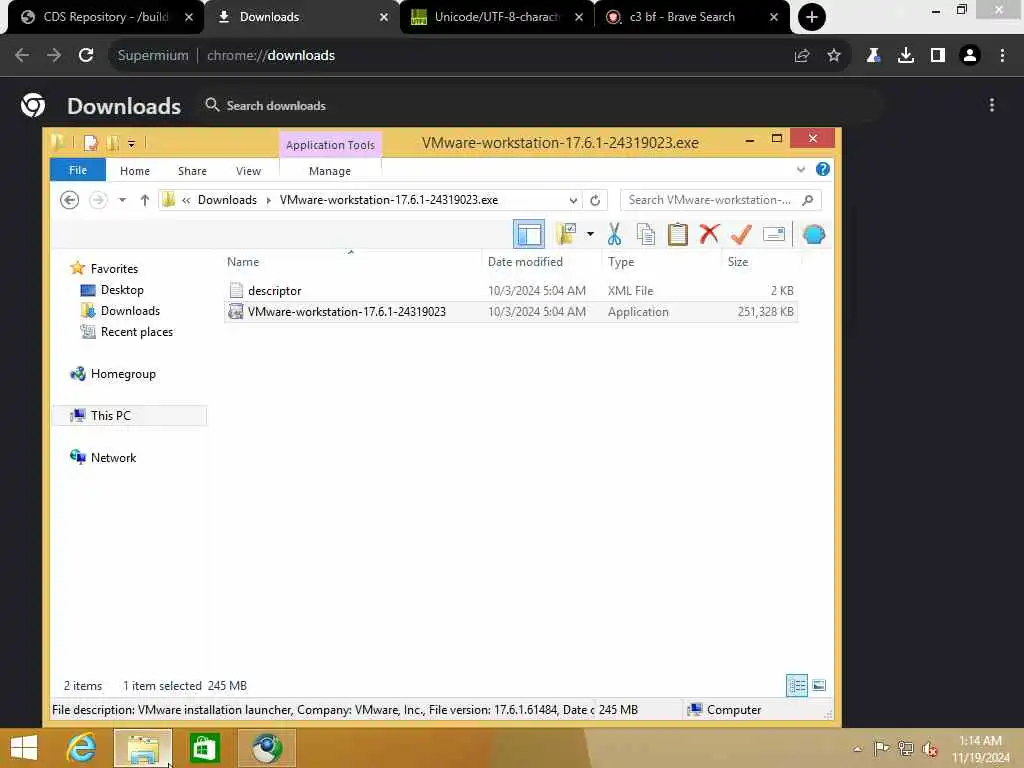Select This PC in navigation pane
This screenshot has height=768, width=1024.
[129, 415]
